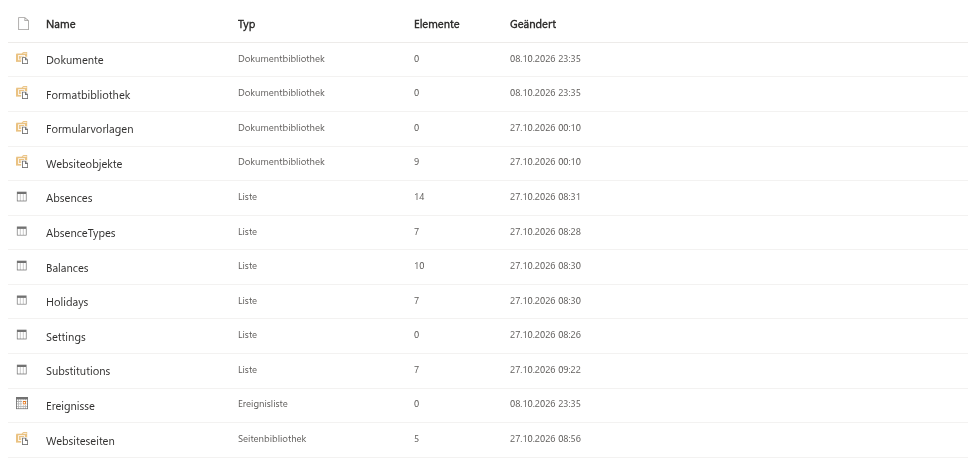Click element count 7 for AbsenceTypes

point(417,232)
